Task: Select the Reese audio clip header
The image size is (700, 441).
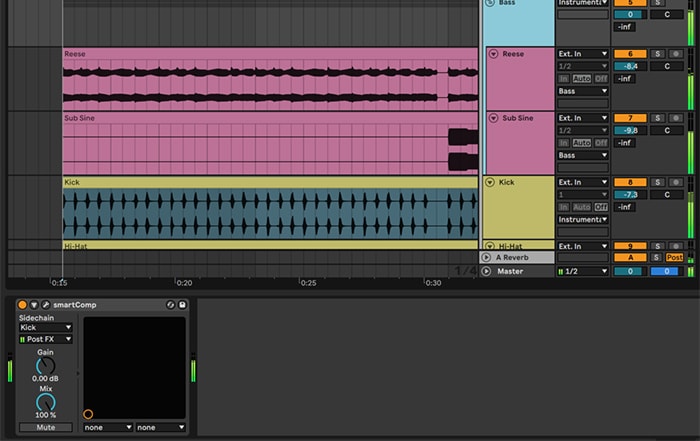Action: tap(270, 54)
